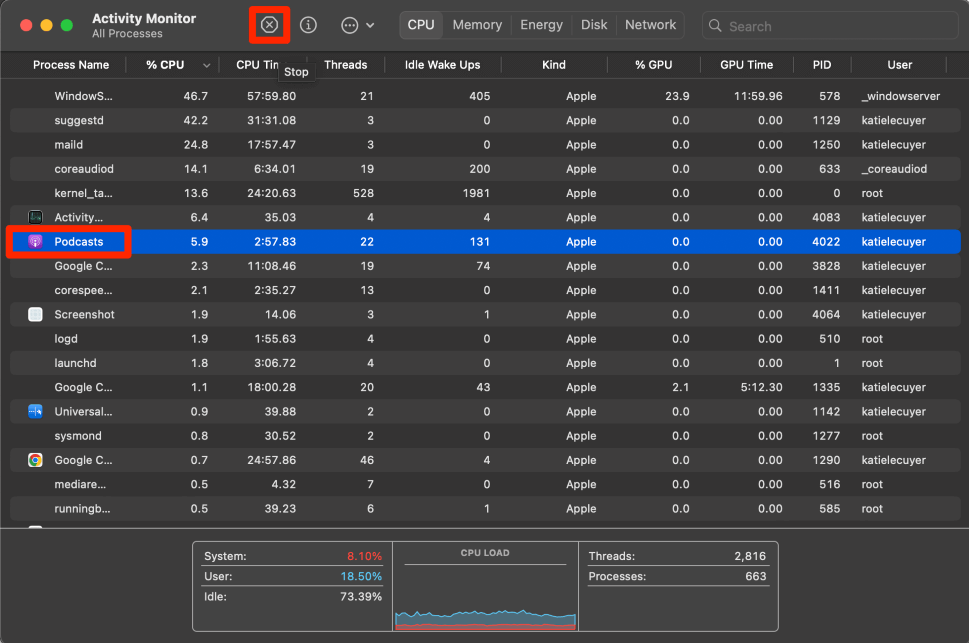Screen dimensions: 969x643
Task: Click the Activity Monitor process icon
Action: 35,217
